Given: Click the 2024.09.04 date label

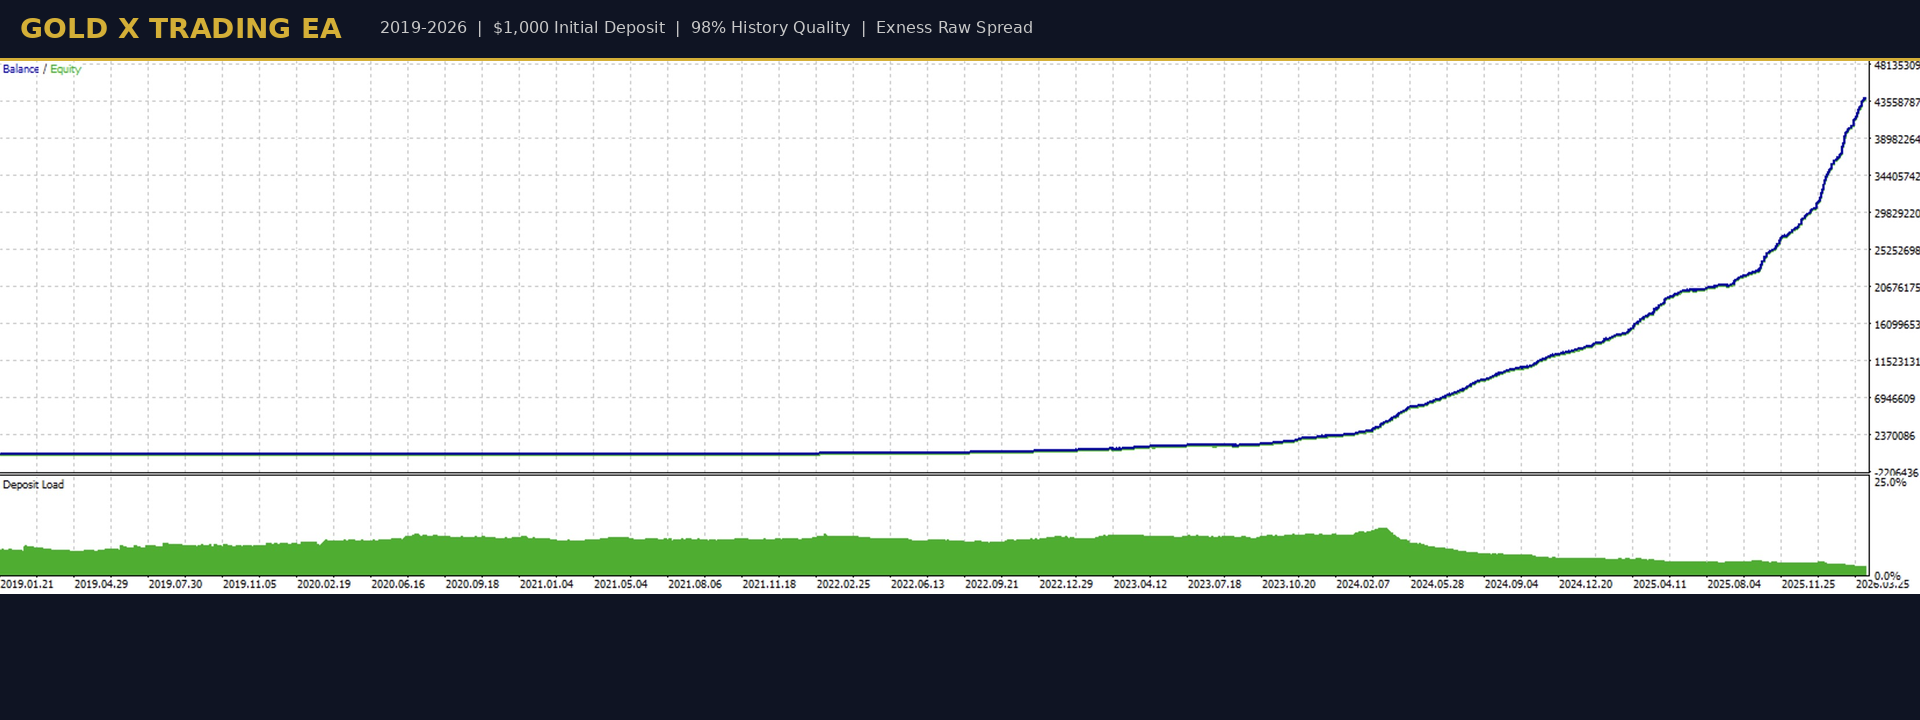Looking at the screenshot, I should pyautogui.click(x=1511, y=585).
